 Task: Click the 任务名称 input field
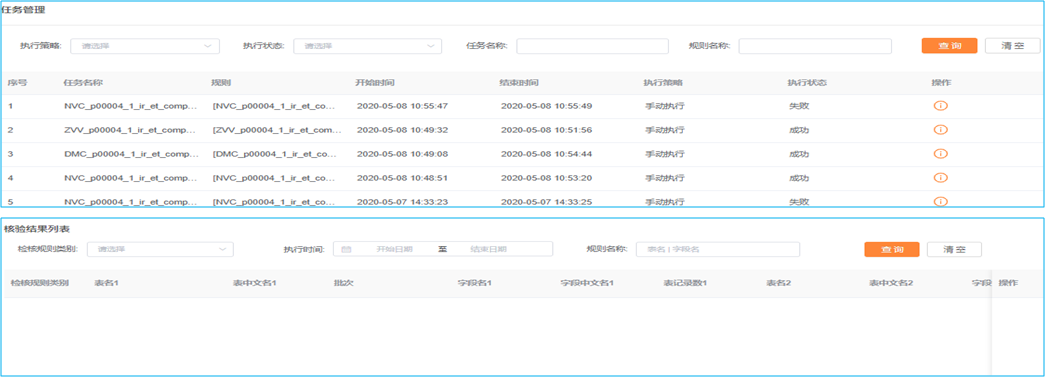tap(592, 46)
